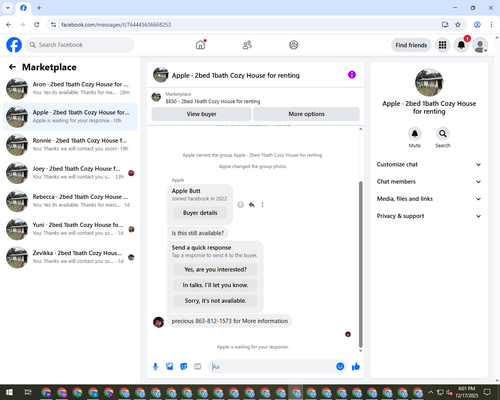The image size is (500, 400).
Task: Go to the Home feed icon
Action: [200, 45]
